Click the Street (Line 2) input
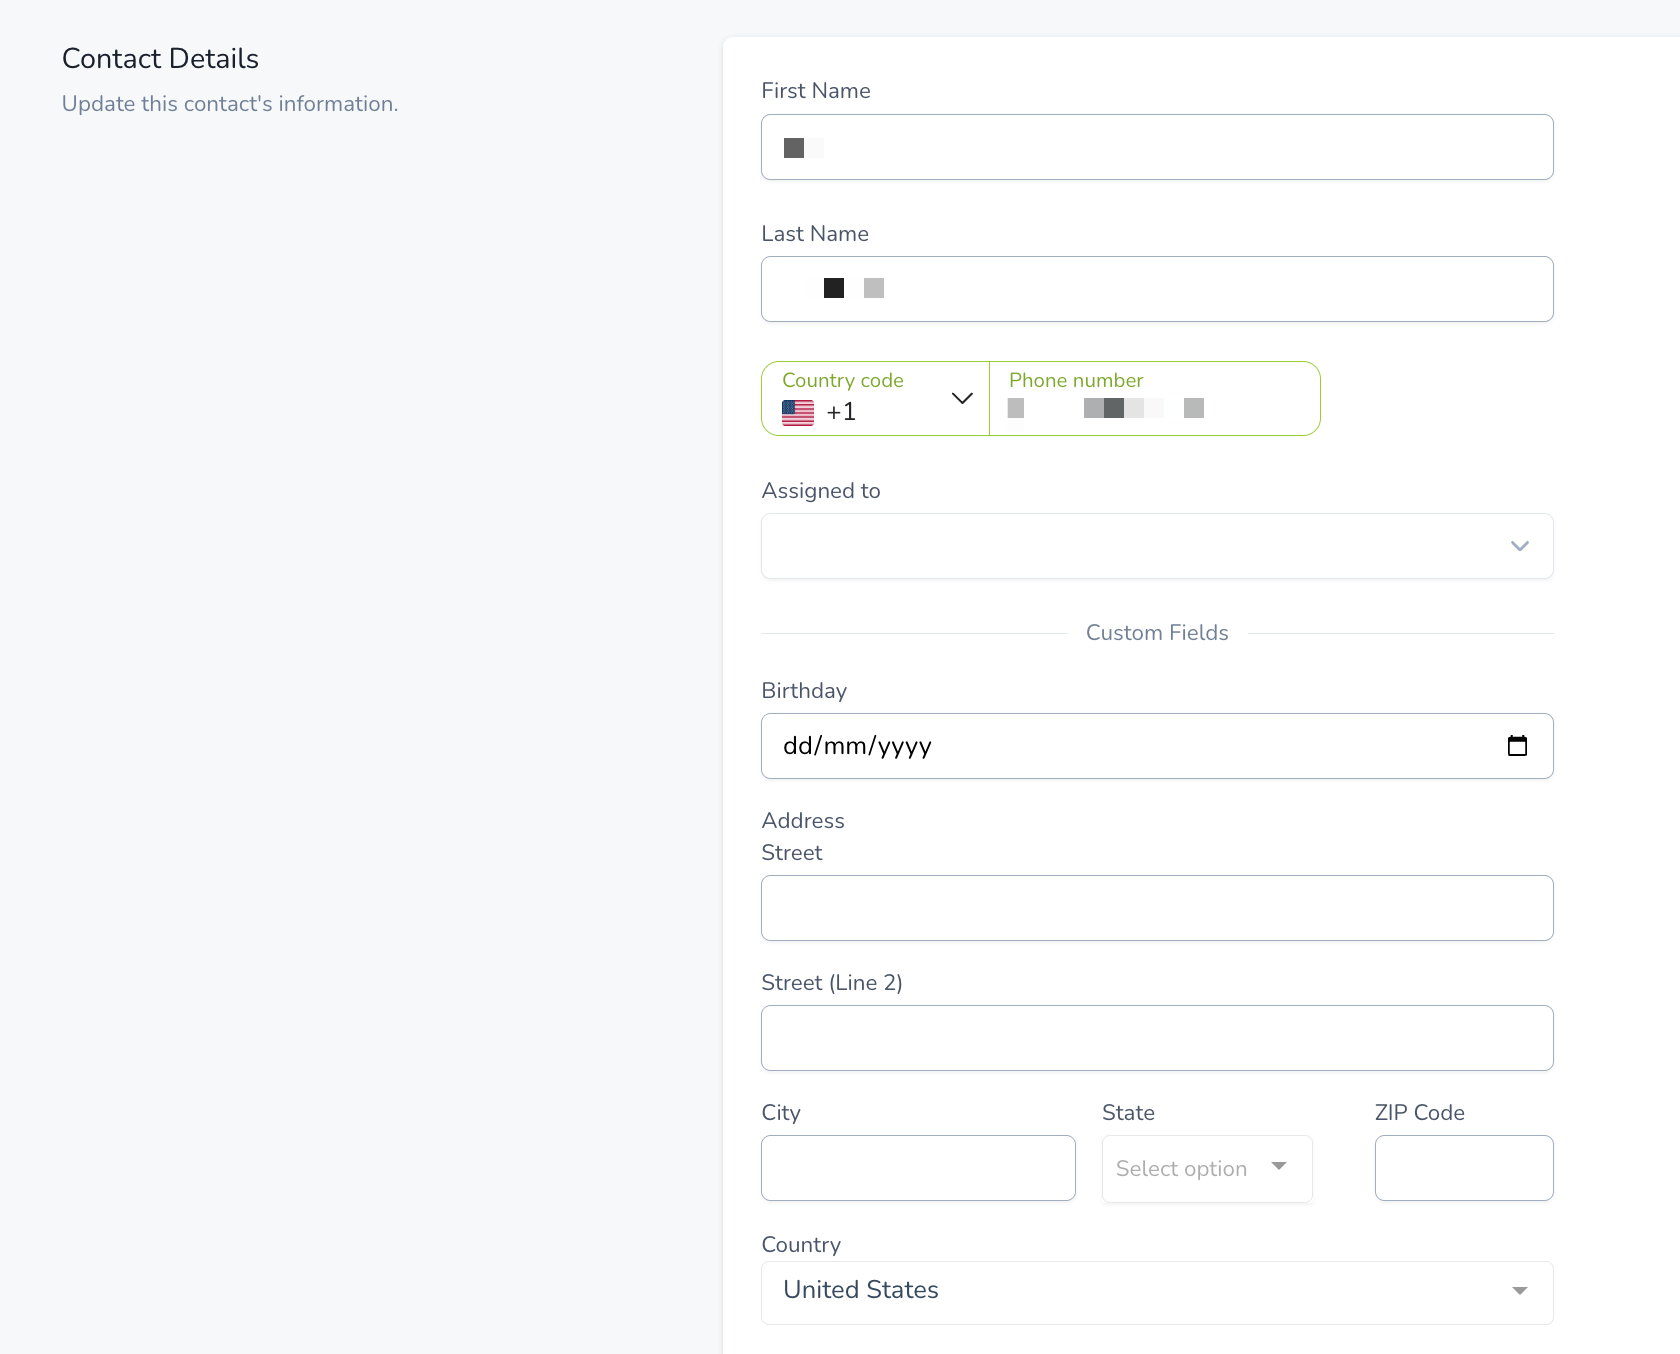The width and height of the screenshot is (1680, 1354). click(1157, 1038)
